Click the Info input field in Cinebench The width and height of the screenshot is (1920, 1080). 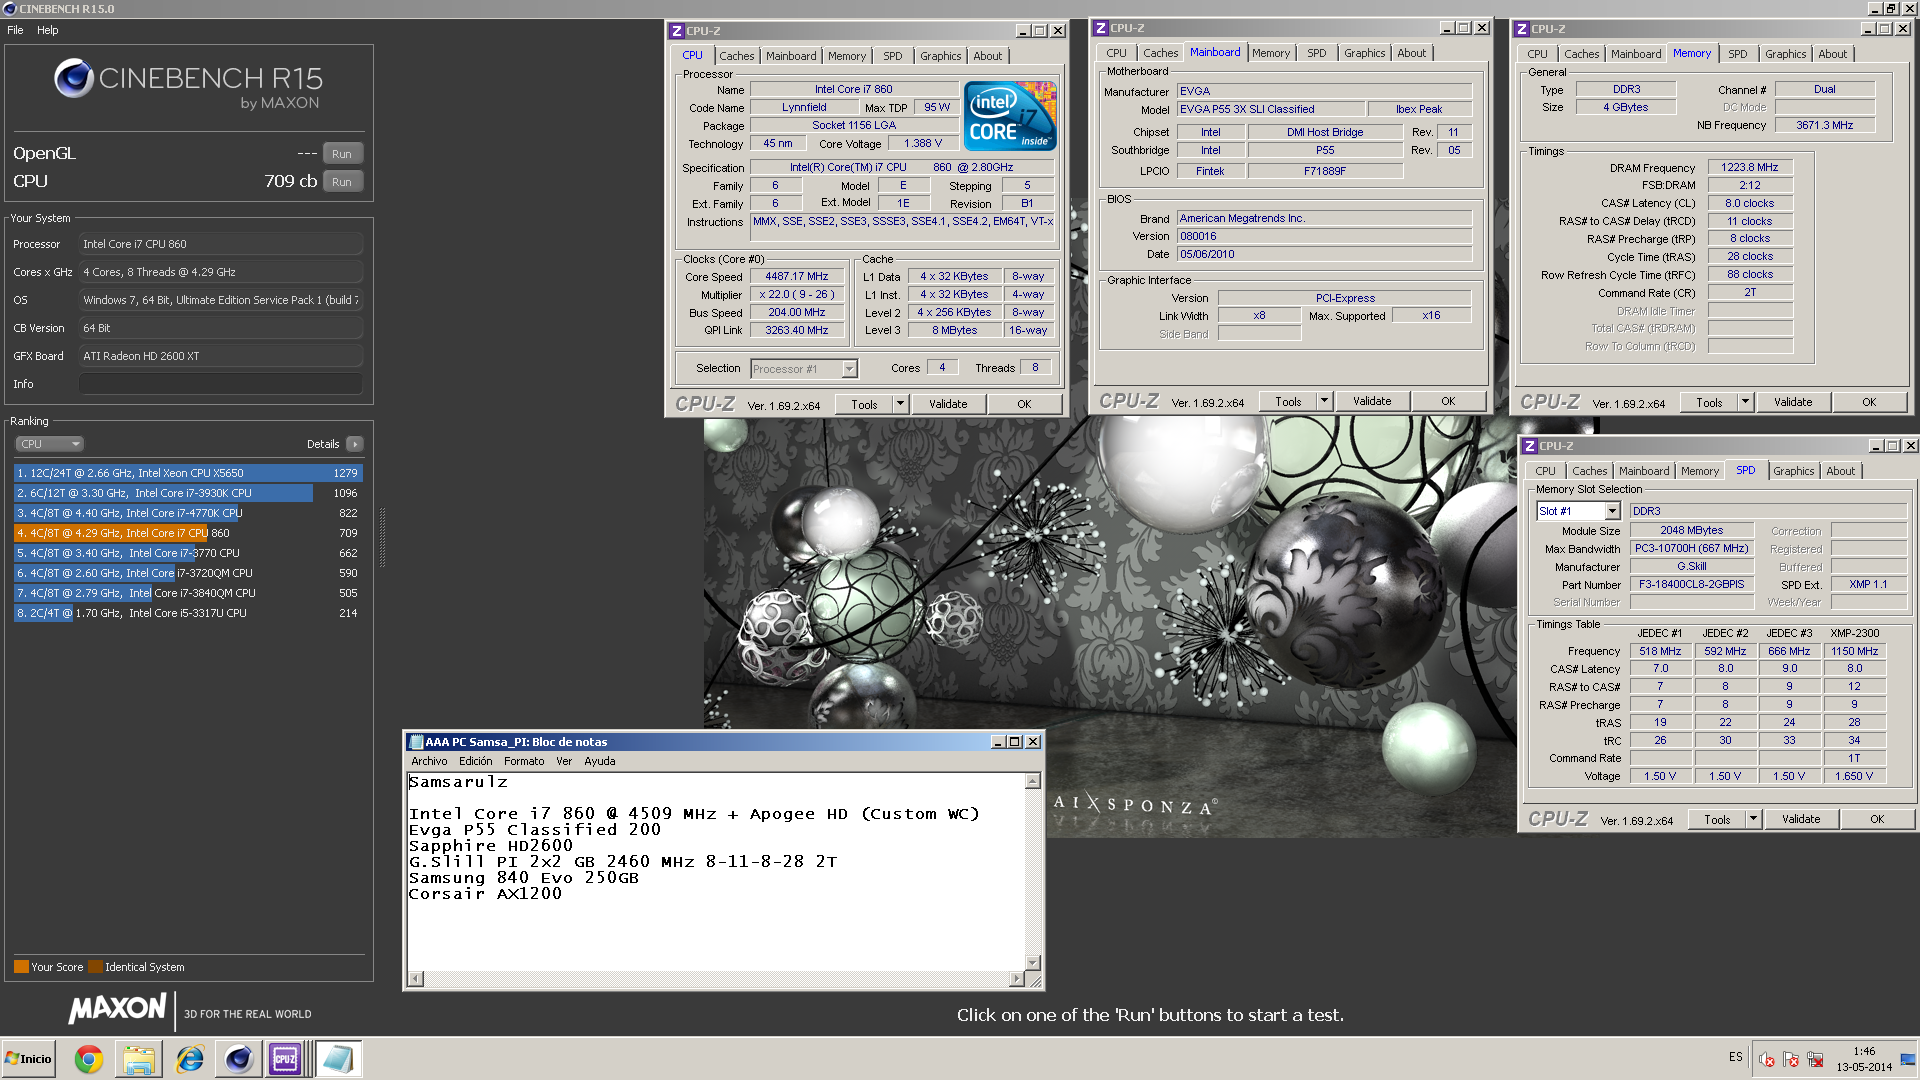tap(221, 384)
